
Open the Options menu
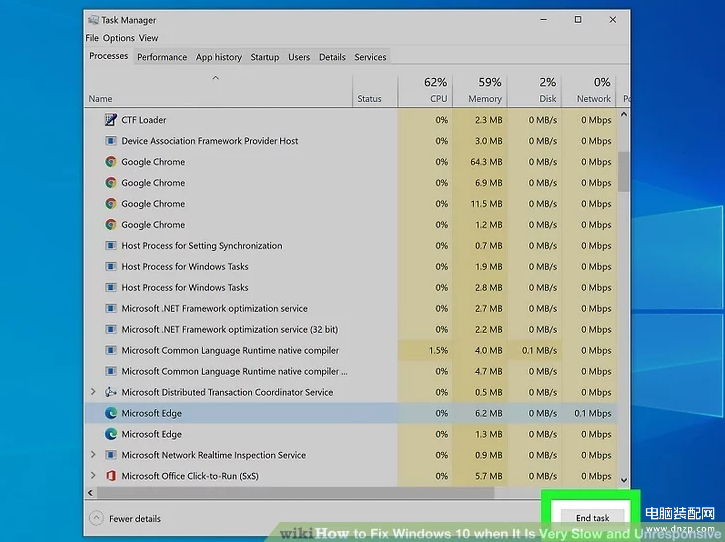[x=119, y=38]
